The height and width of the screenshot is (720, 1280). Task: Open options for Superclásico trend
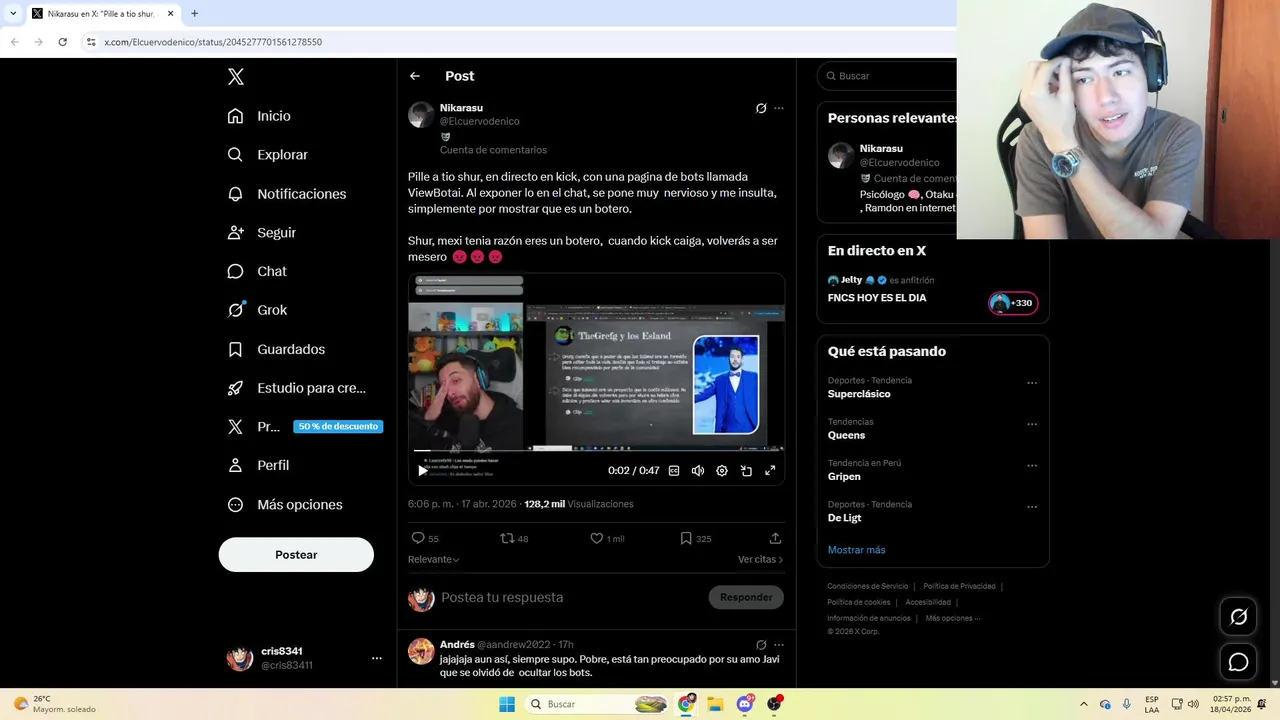[1032, 383]
